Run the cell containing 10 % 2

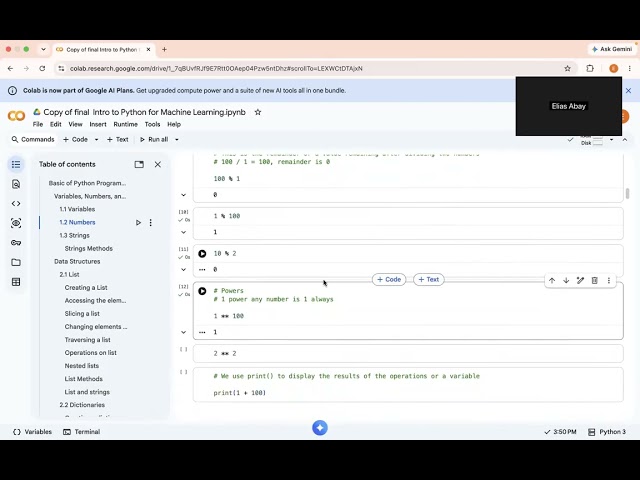[x=202, y=253]
